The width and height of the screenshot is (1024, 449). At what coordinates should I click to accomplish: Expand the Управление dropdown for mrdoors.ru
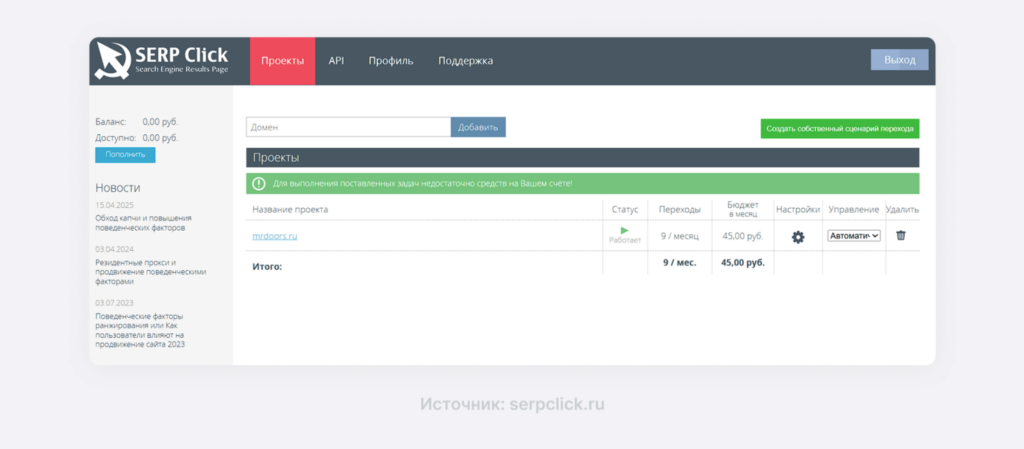tap(853, 236)
